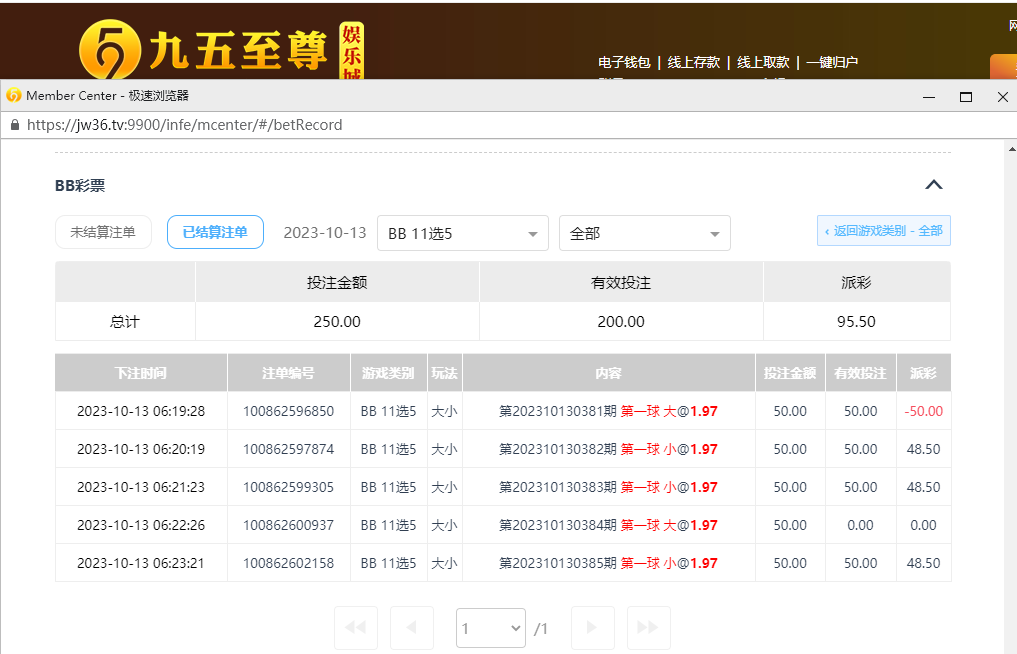1017x654 pixels.
Task: Go to previous page arrow
Action: coord(411,628)
